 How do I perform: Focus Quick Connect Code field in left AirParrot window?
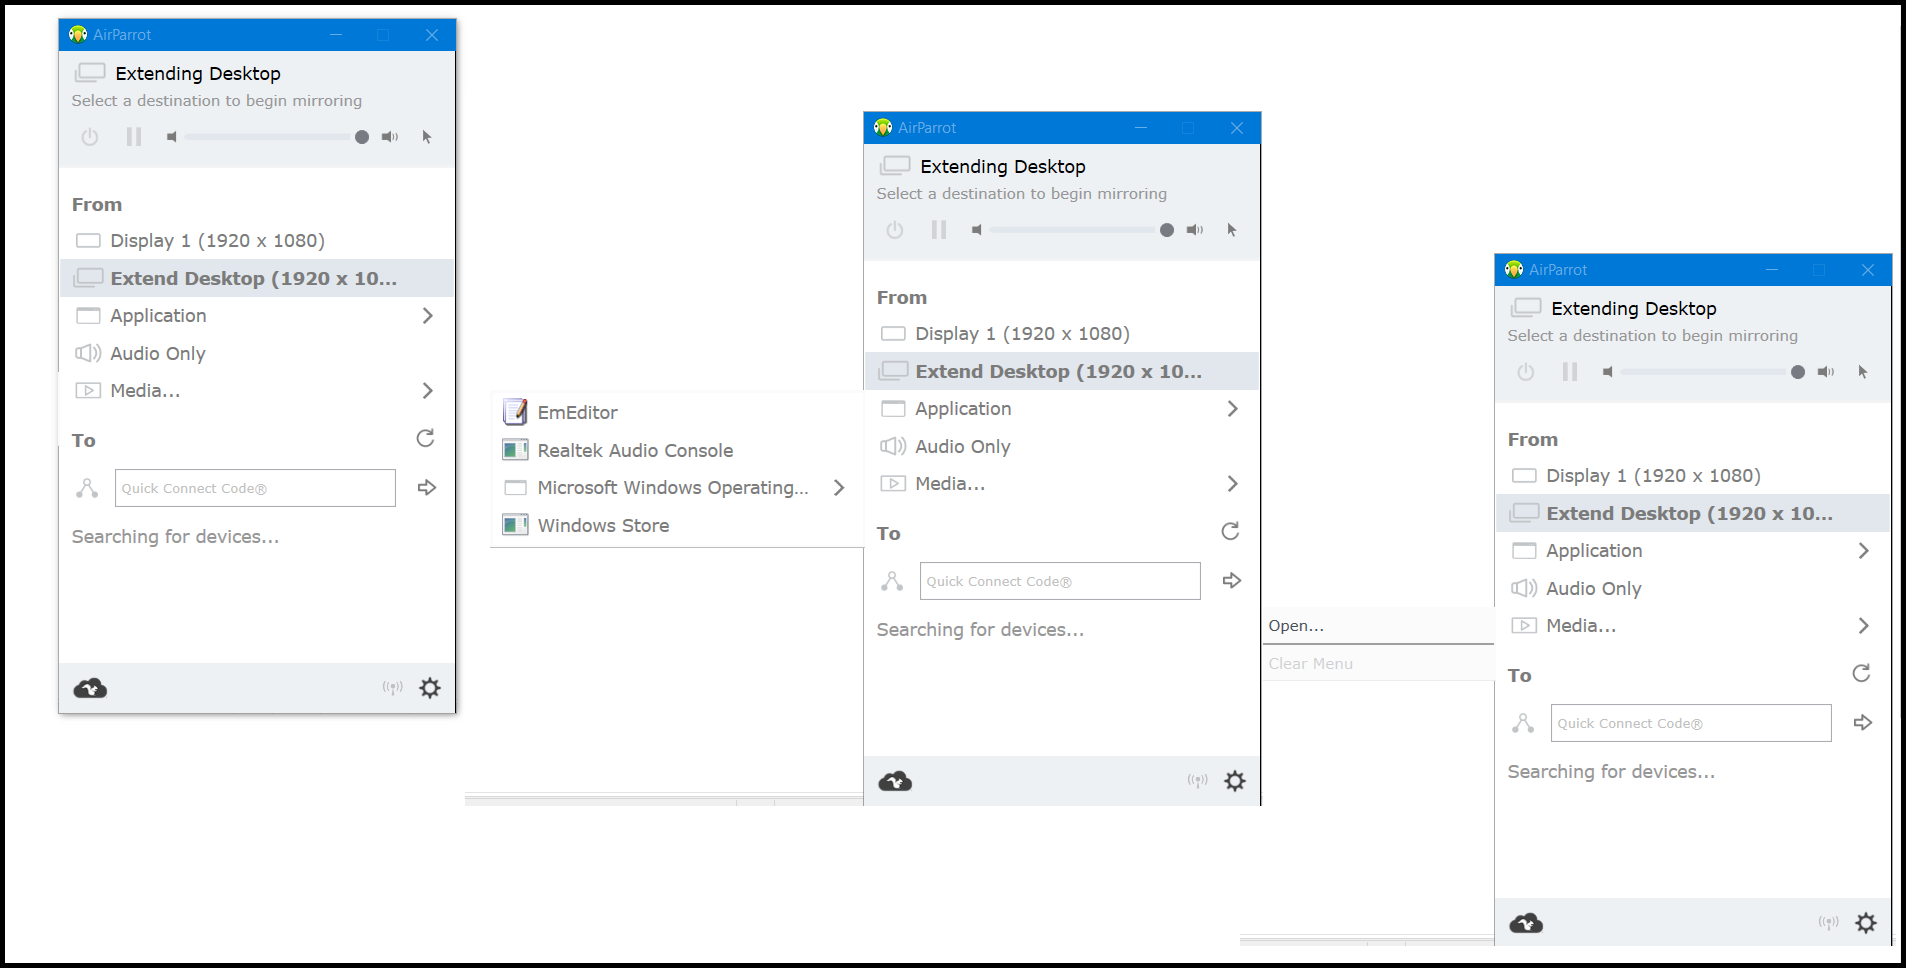(x=255, y=488)
